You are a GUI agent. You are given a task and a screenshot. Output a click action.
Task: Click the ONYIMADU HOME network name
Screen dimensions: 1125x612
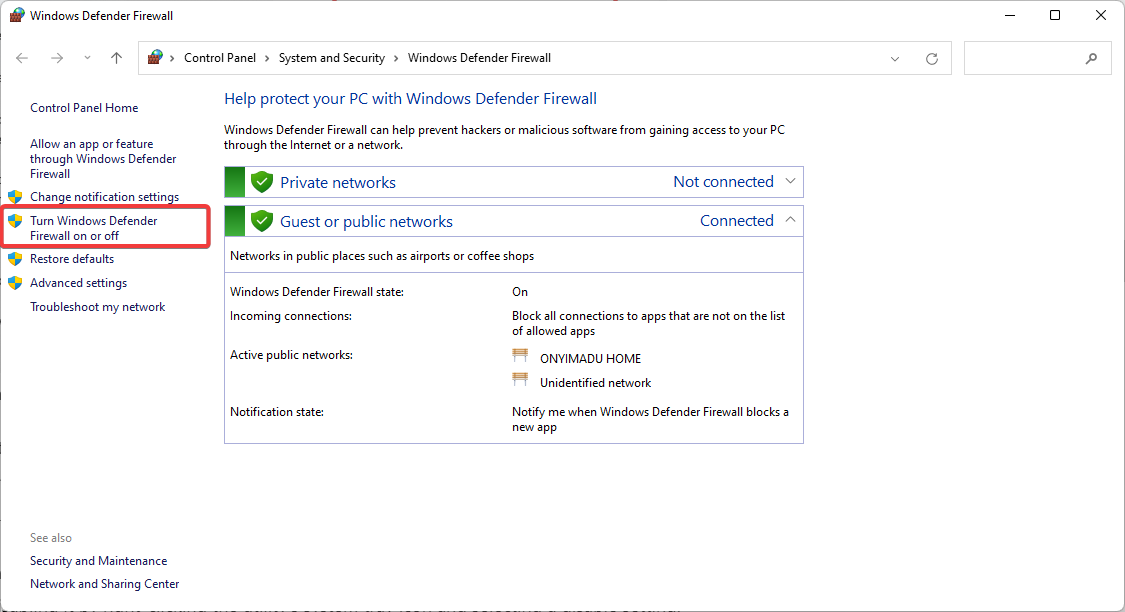[590, 359]
